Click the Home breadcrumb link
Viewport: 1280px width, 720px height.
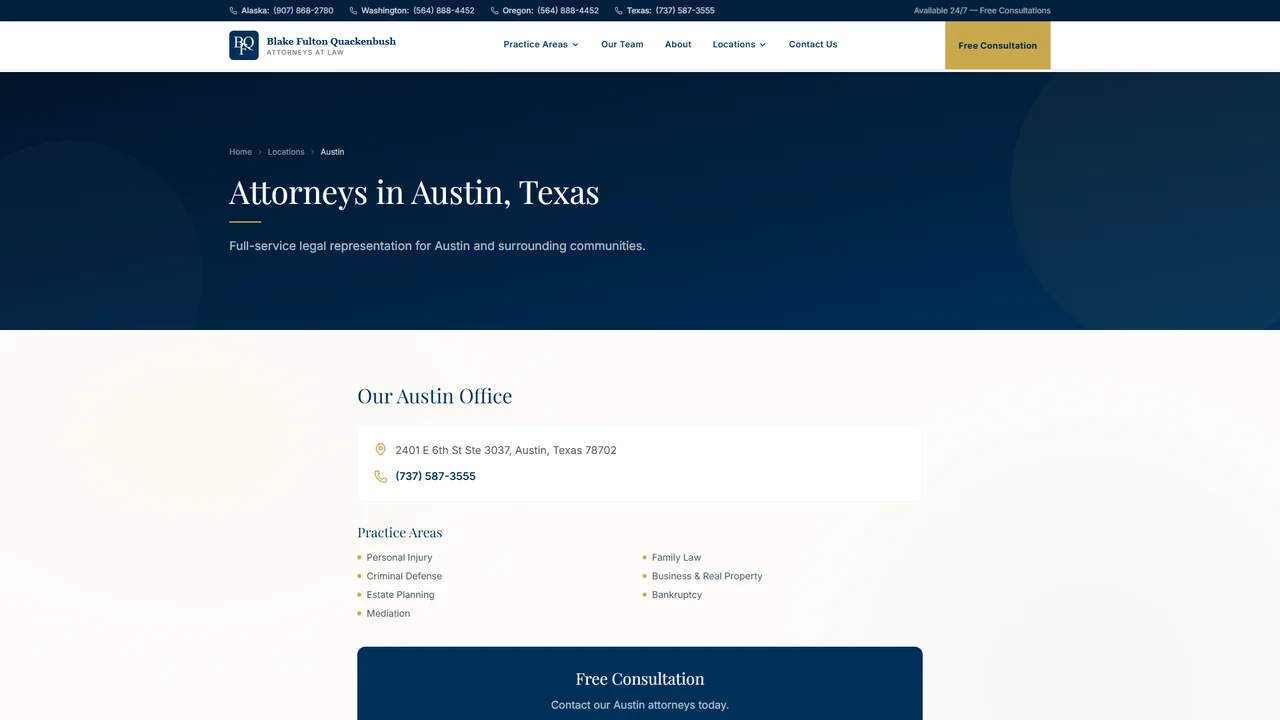click(240, 152)
